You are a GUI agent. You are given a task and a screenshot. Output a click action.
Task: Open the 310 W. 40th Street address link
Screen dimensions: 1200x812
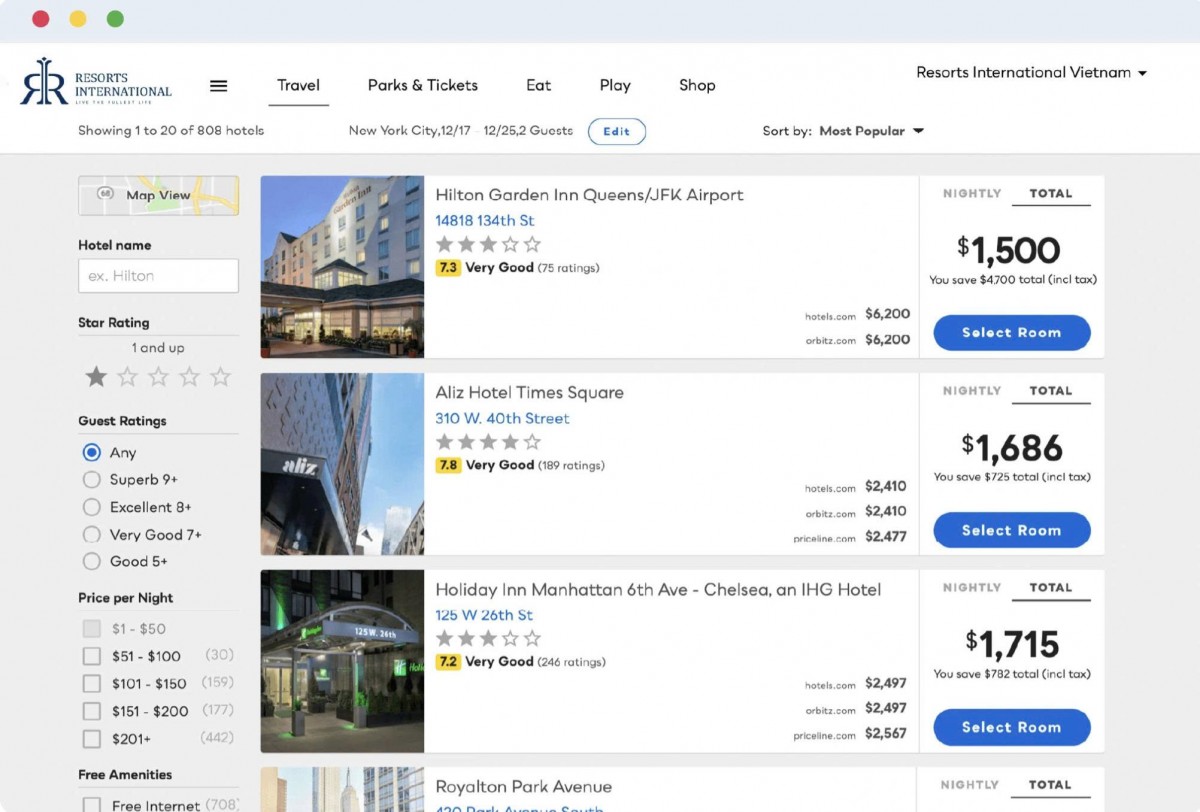pyautogui.click(x=502, y=418)
